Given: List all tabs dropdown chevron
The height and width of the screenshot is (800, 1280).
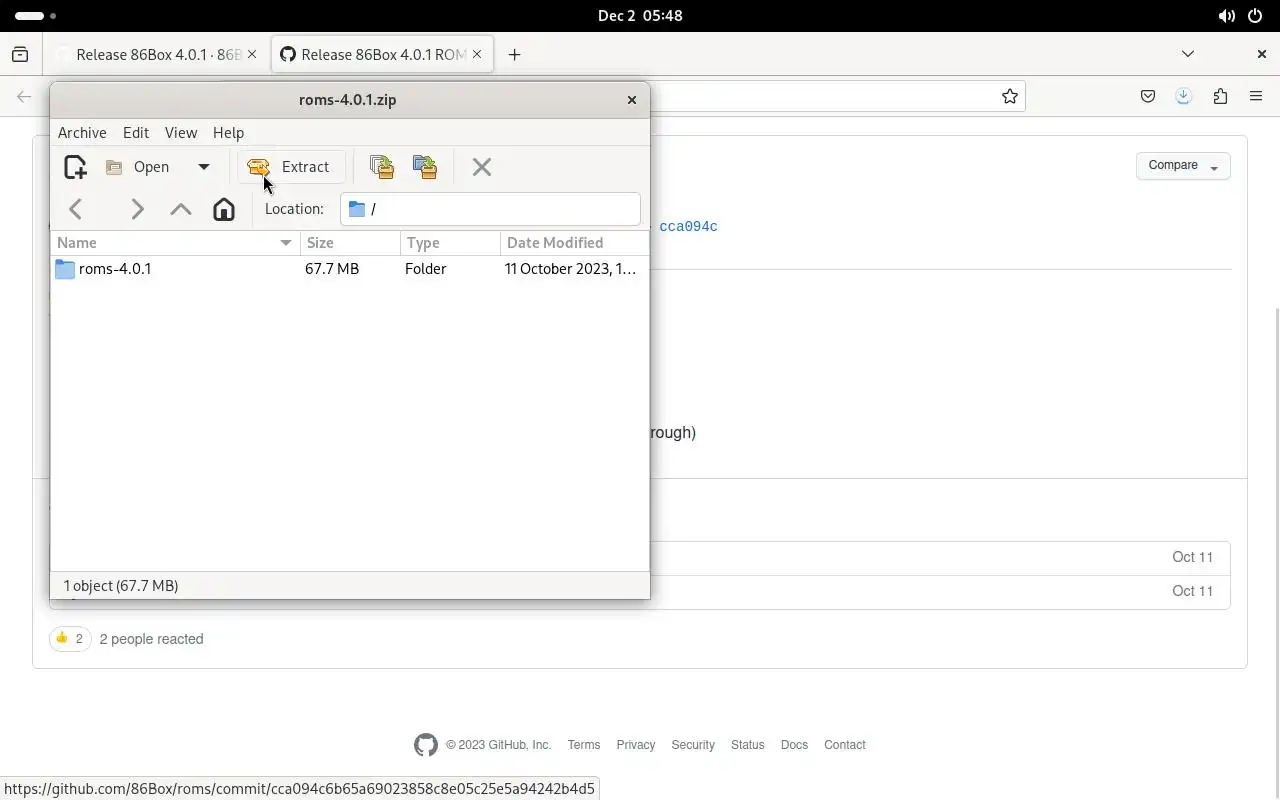Looking at the screenshot, I should click(x=1188, y=54).
